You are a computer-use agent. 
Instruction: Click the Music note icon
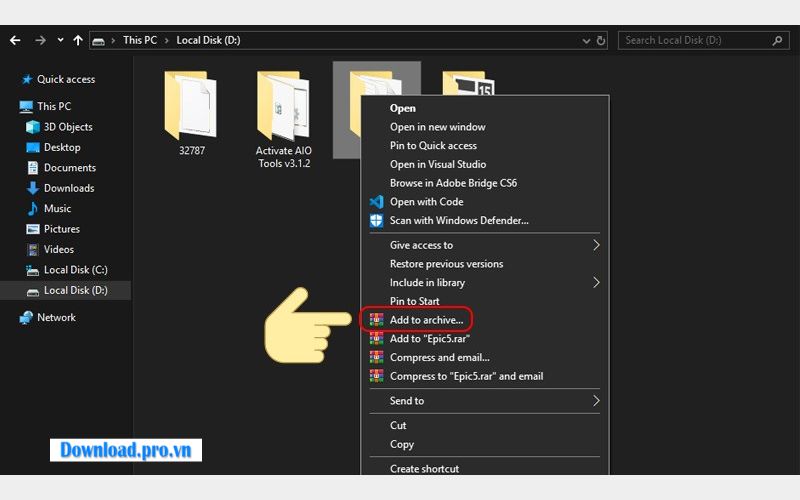pyautogui.click(x=33, y=208)
